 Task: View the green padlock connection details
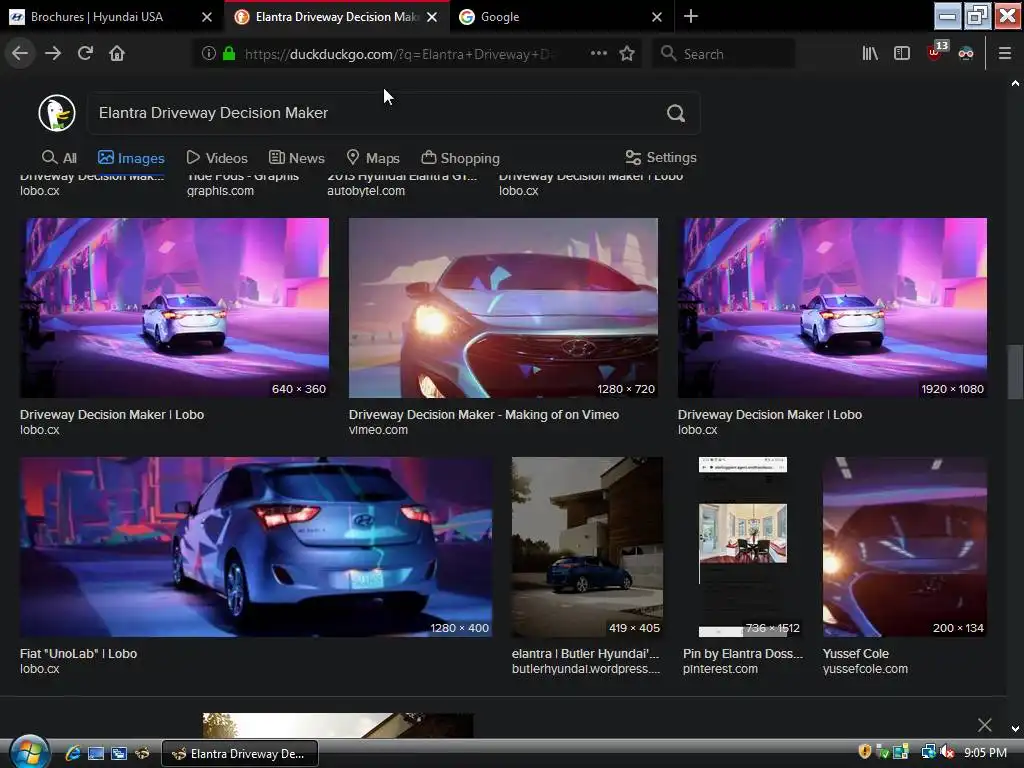click(229, 54)
